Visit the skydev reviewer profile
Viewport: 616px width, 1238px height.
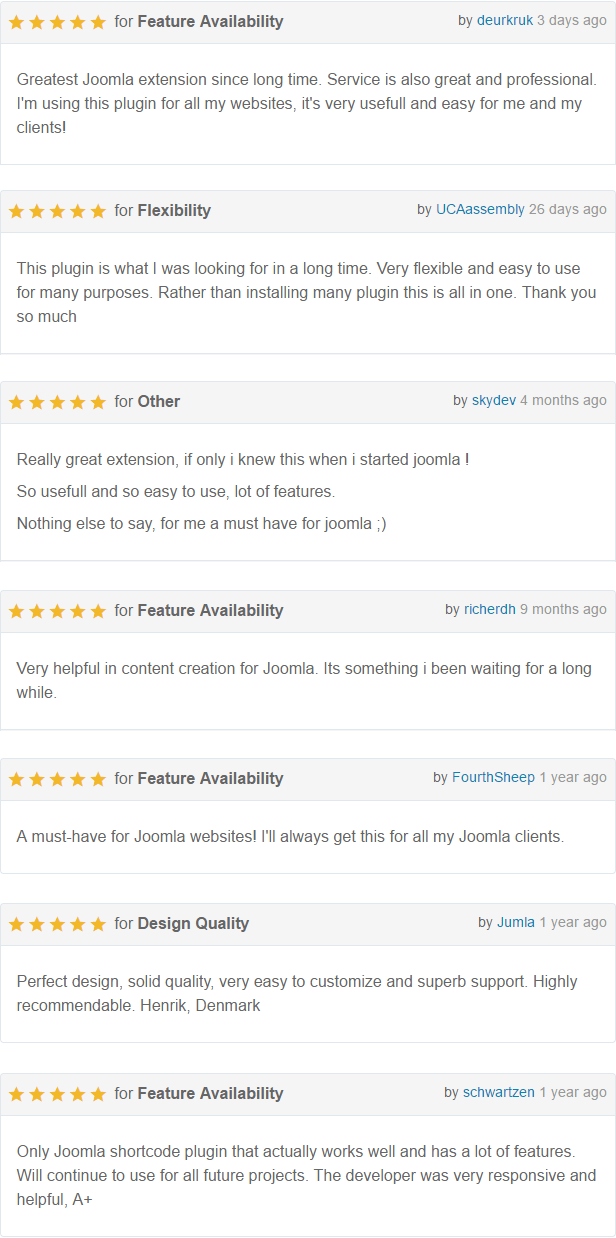494,400
